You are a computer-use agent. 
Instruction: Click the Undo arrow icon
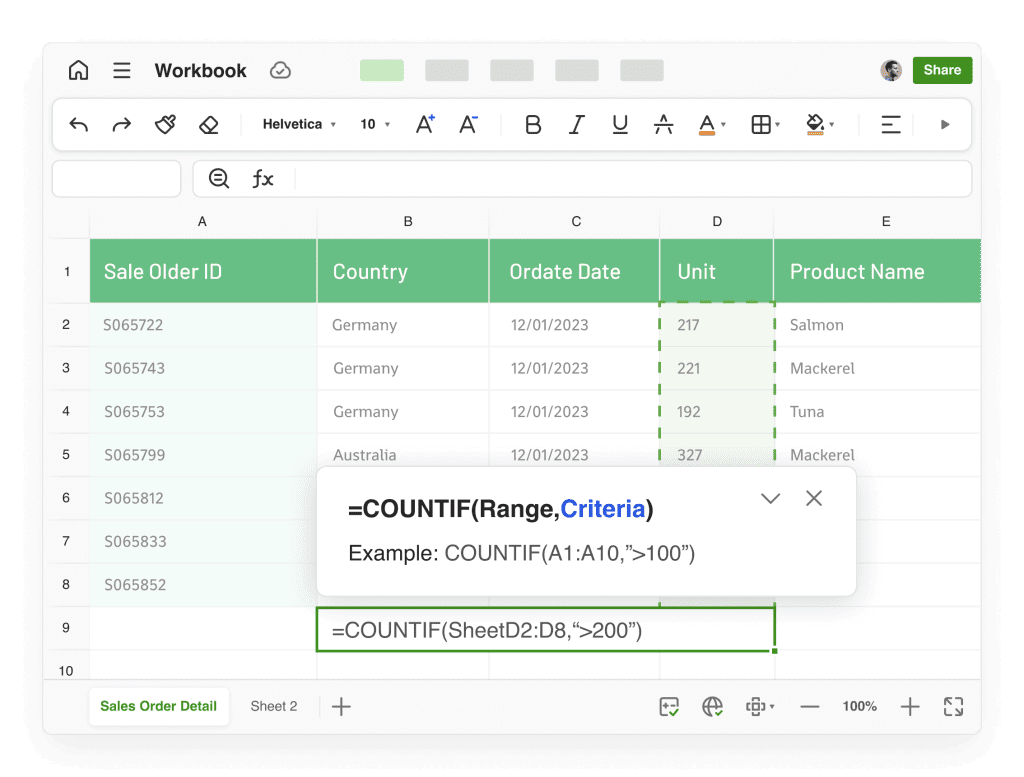tap(79, 125)
